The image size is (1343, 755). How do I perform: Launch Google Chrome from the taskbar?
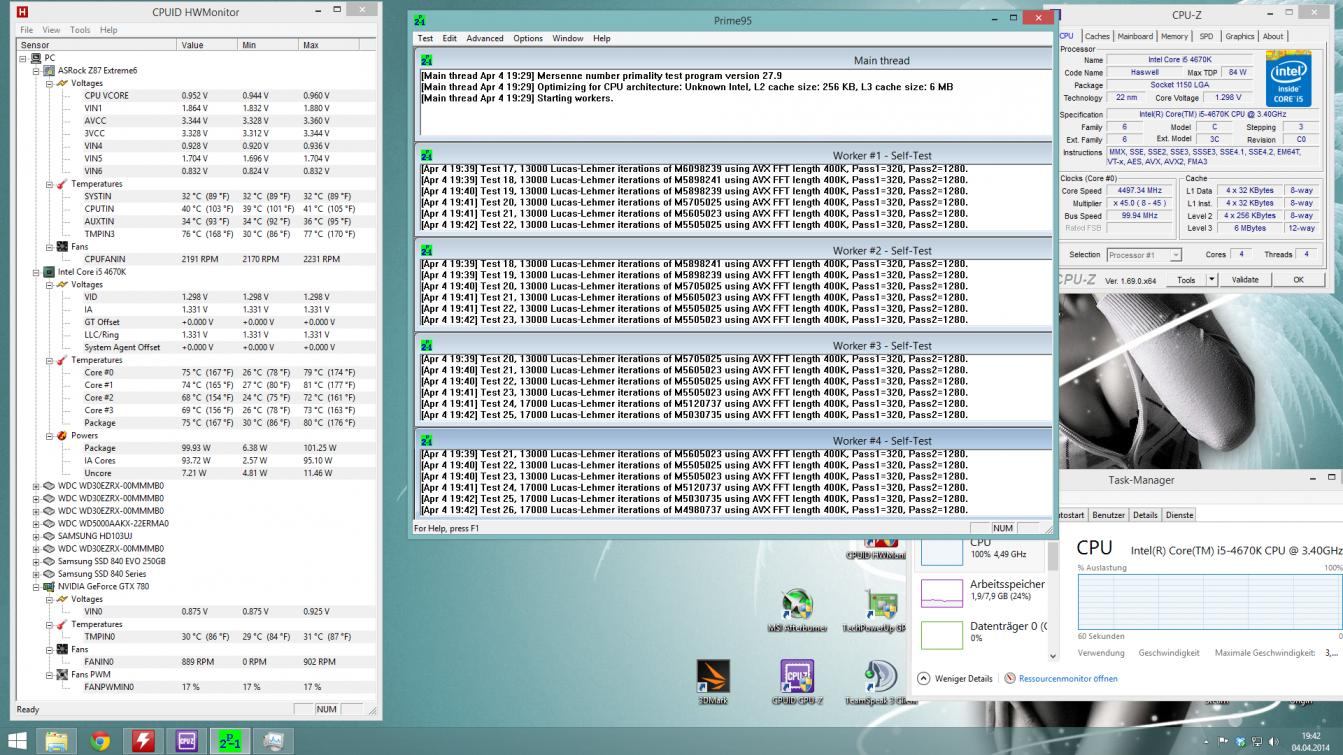click(100, 741)
